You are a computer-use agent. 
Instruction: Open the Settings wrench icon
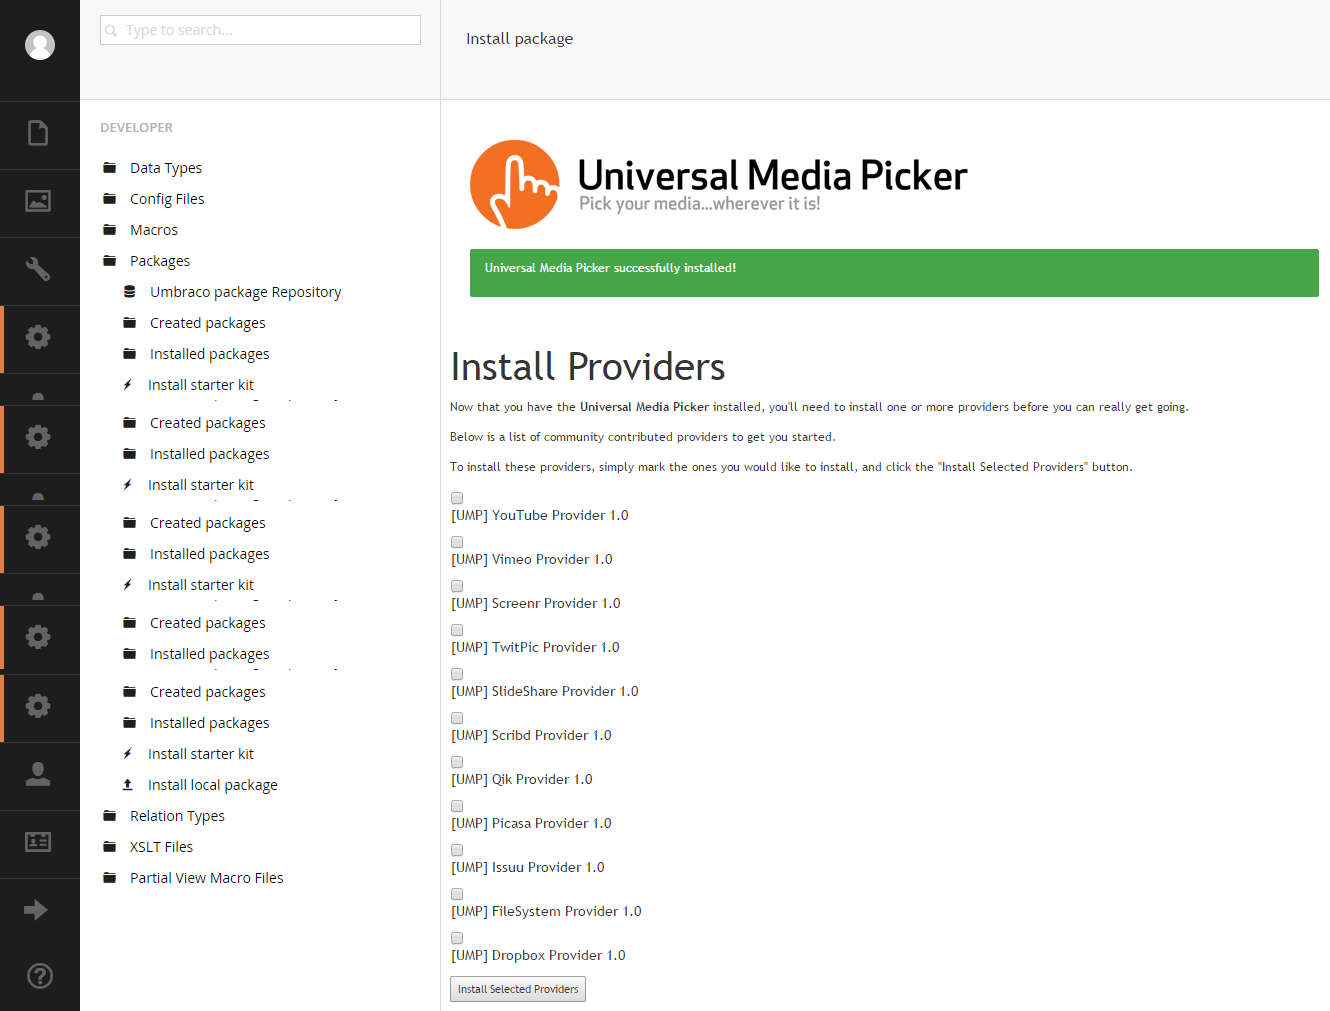(x=38, y=269)
